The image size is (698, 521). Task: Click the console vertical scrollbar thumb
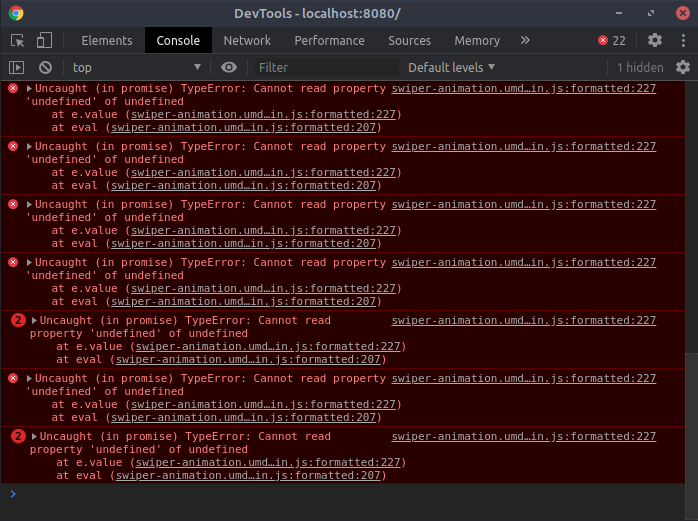691,435
